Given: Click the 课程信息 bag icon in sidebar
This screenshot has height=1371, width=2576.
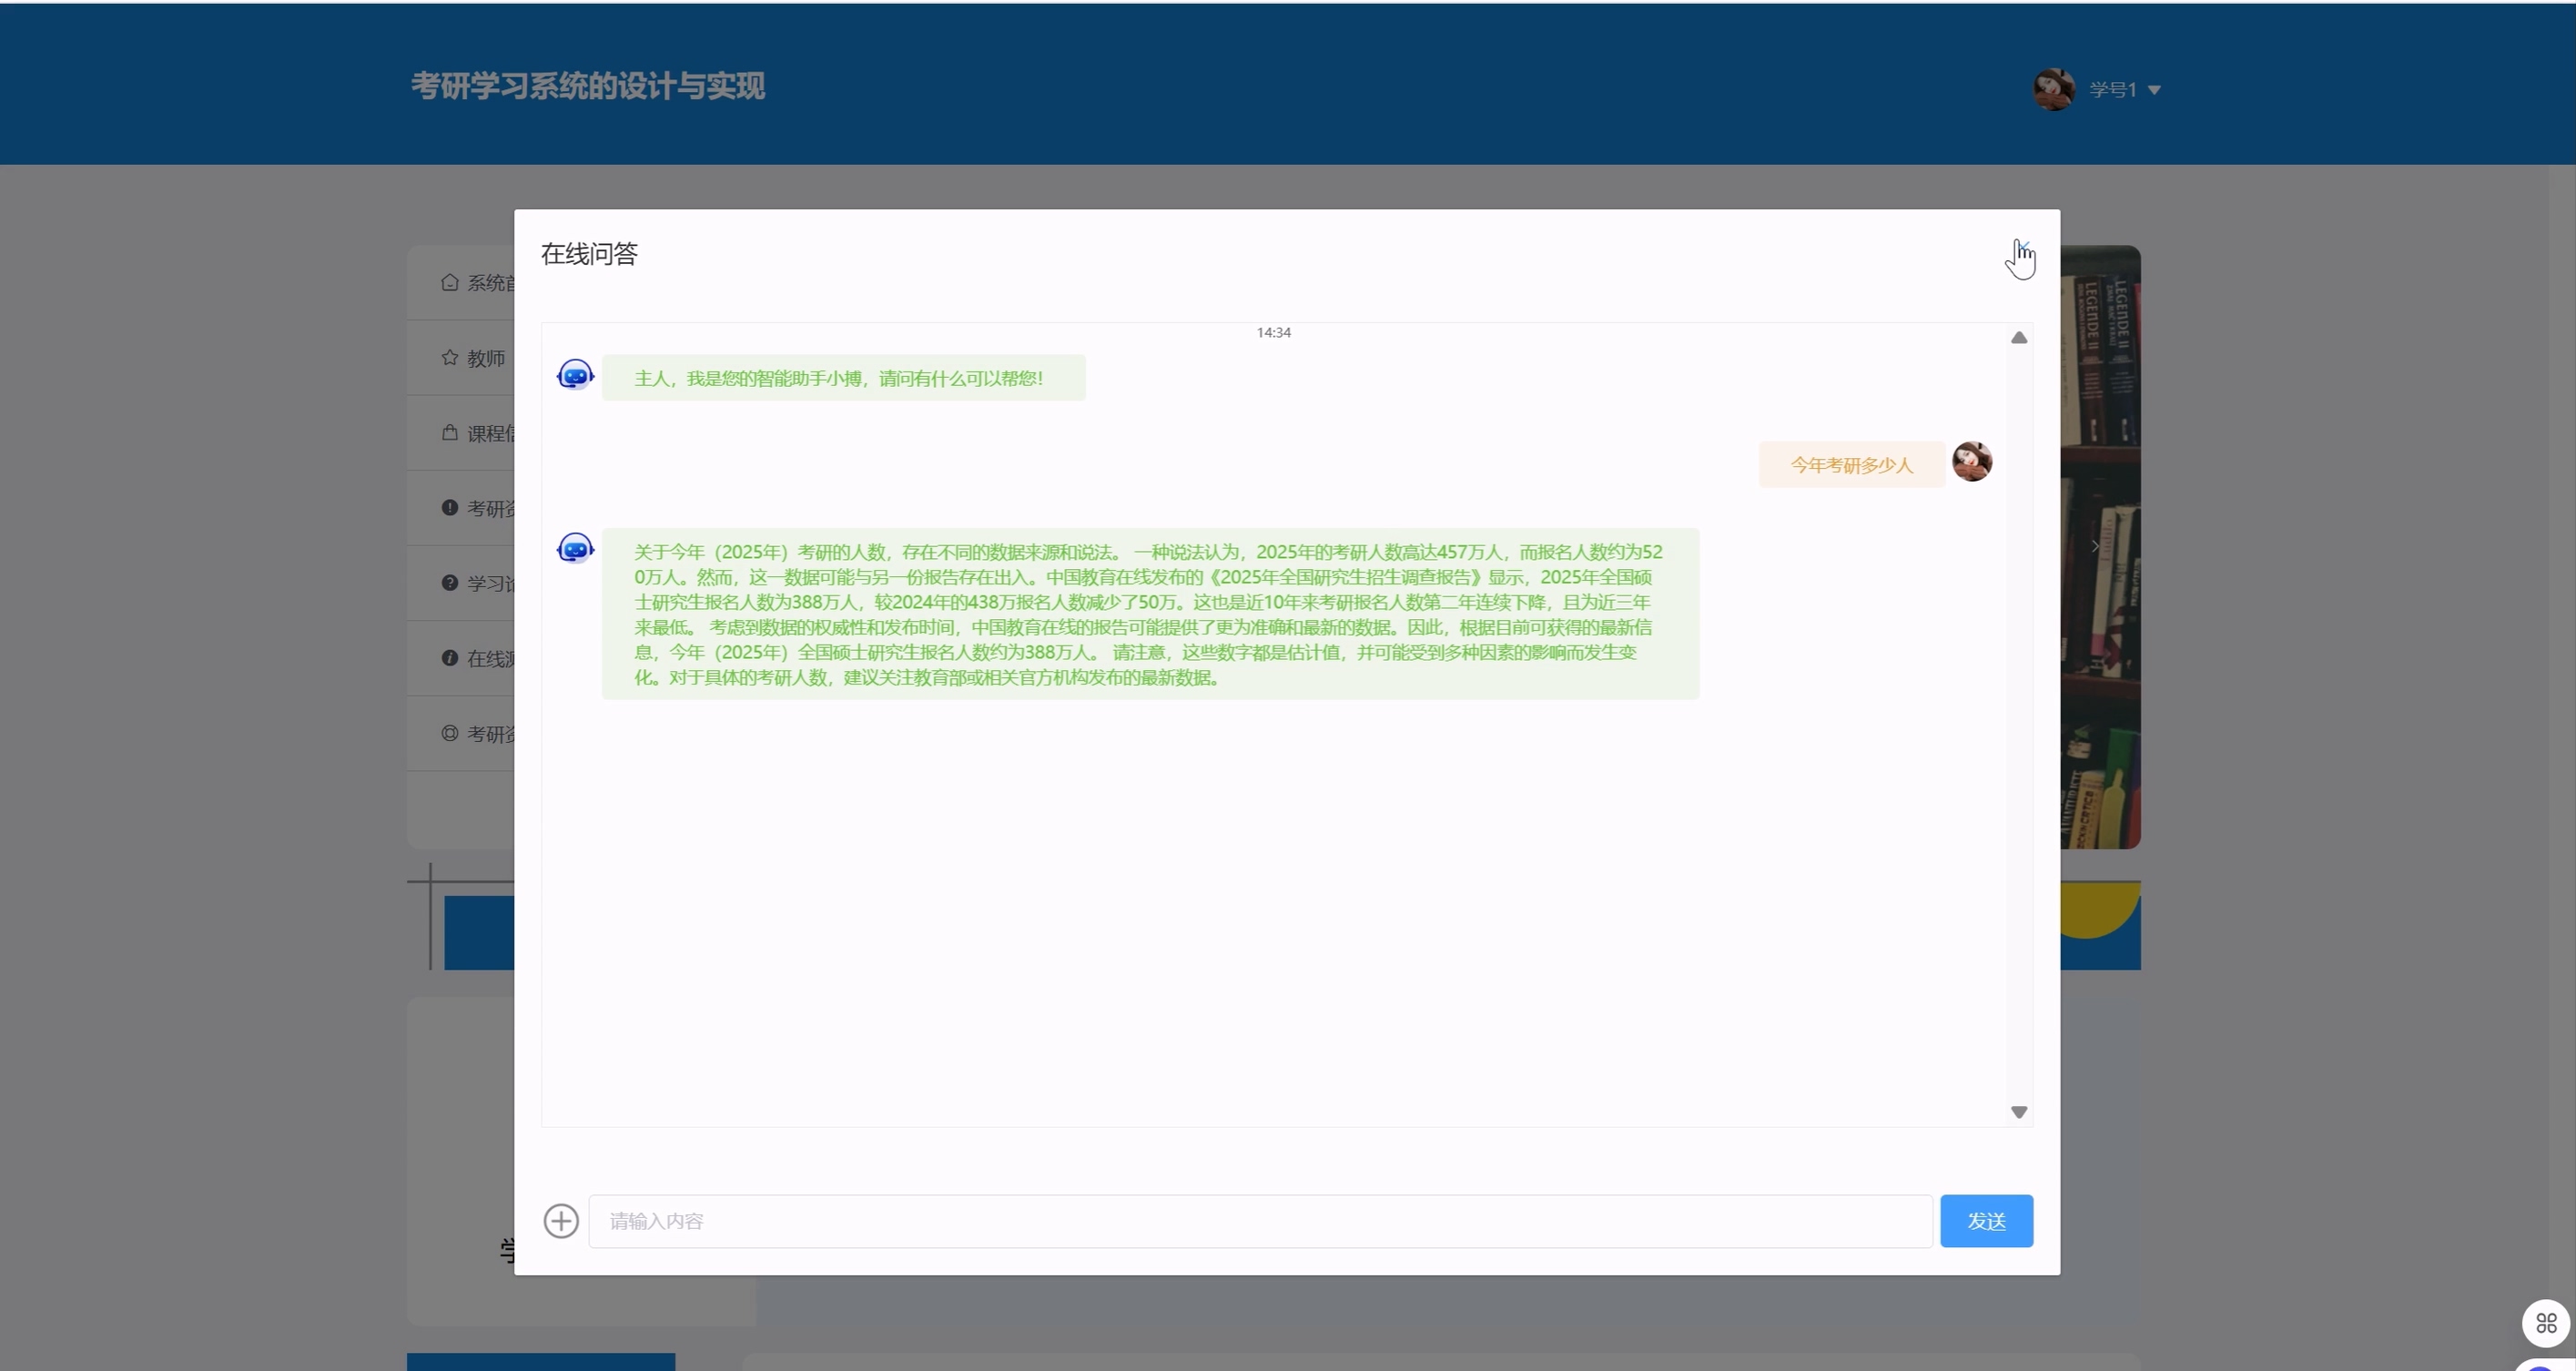Looking at the screenshot, I should pos(450,432).
